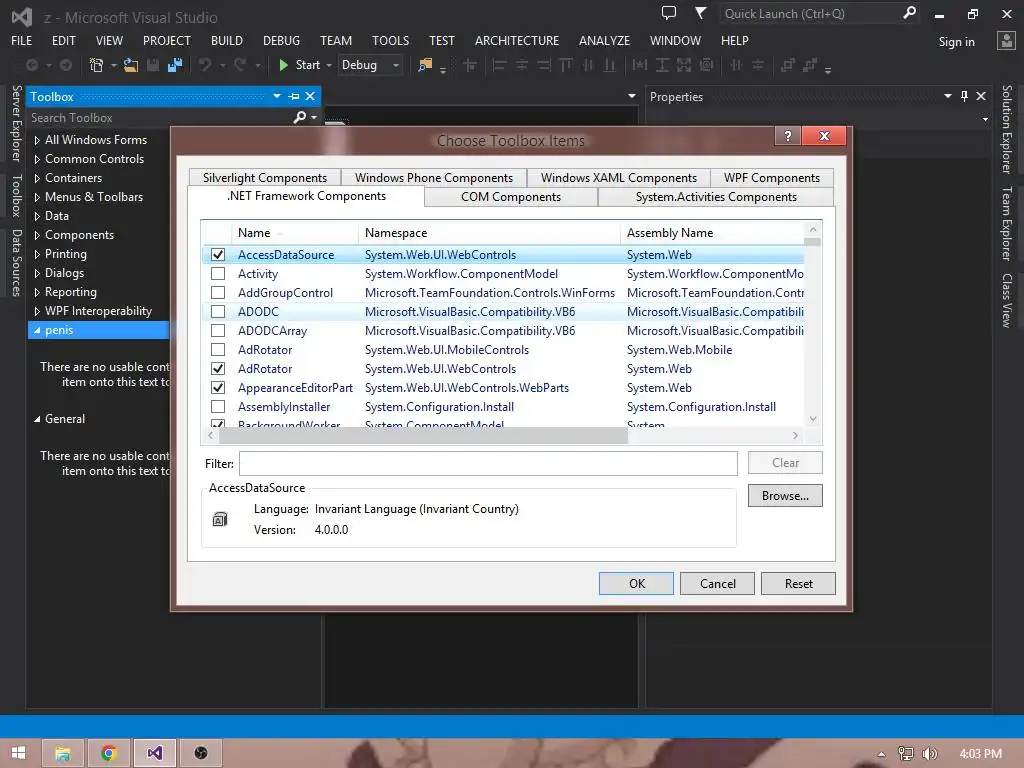The width and height of the screenshot is (1024, 768).
Task: Click the account avatar icon beside Sign in
Action: click(x=1006, y=40)
